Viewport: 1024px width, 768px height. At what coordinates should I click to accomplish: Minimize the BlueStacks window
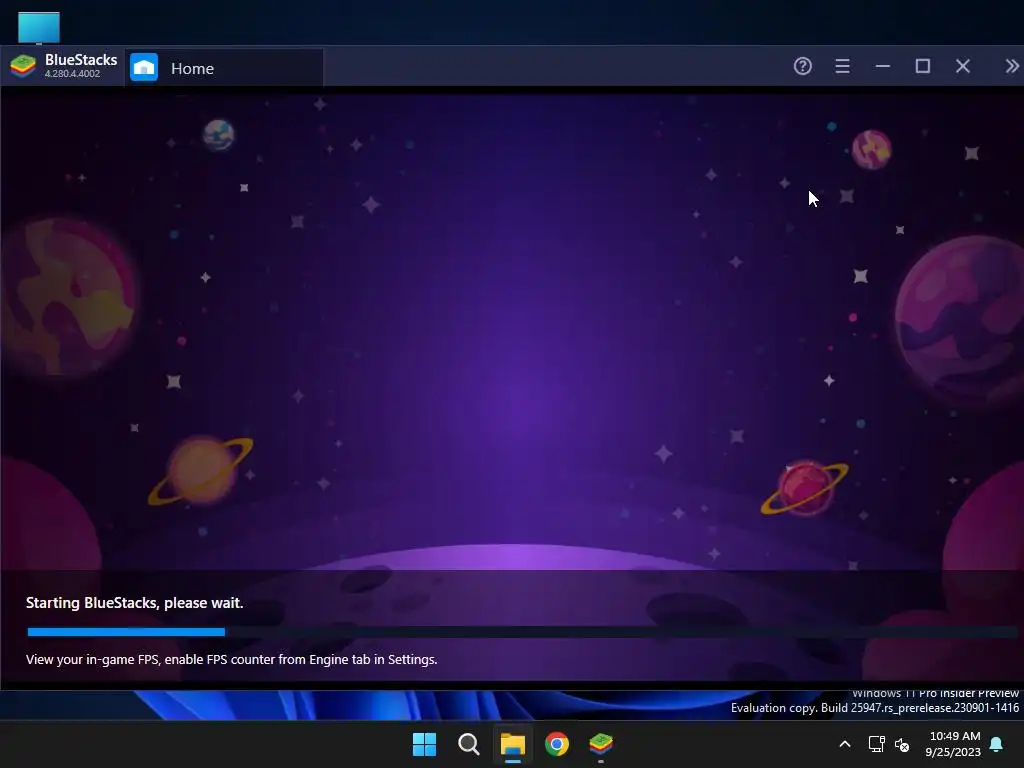tap(883, 66)
